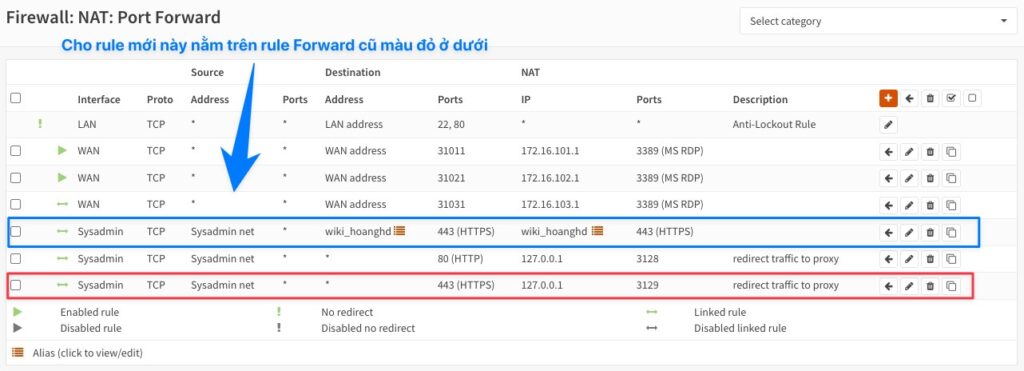Edit the port 3129 proxy rule
The image size is (1024, 371).
[x=909, y=286]
